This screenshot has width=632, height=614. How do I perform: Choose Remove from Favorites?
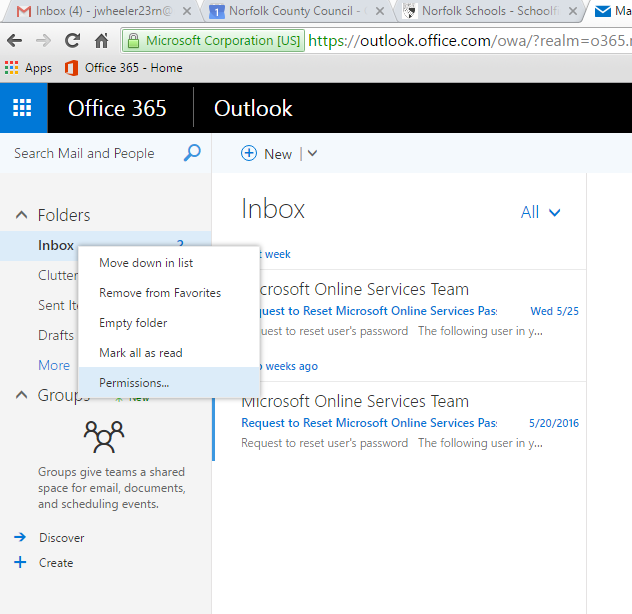(169, 293)
